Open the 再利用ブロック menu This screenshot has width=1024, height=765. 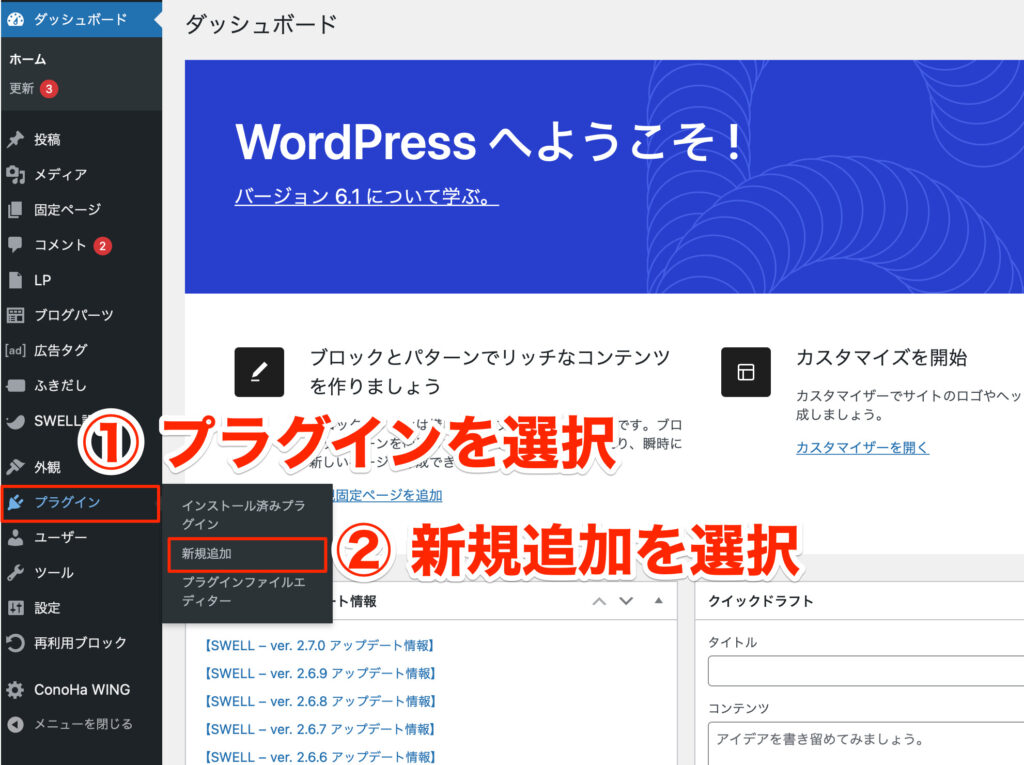[81, 643]
